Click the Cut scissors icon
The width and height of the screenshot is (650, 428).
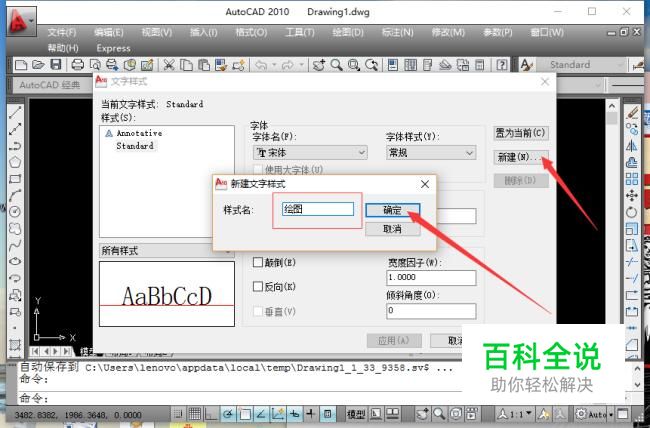(x=168, y=65)
